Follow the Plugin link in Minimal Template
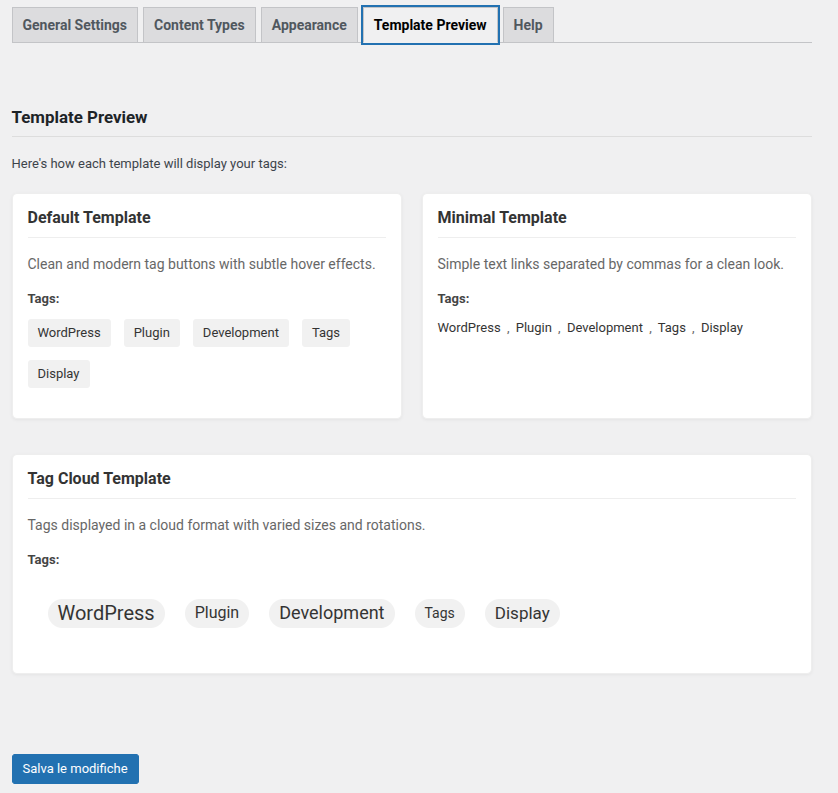 coord(533,328)
